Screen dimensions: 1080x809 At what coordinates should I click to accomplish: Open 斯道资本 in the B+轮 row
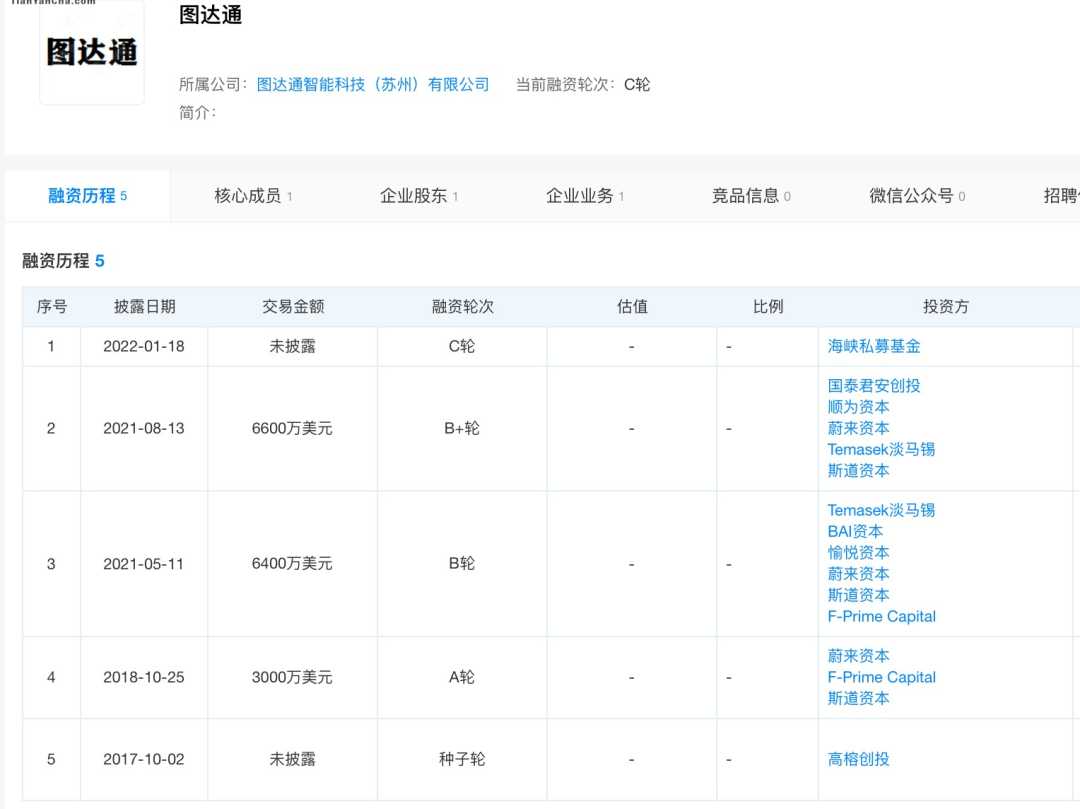[858, 471]
